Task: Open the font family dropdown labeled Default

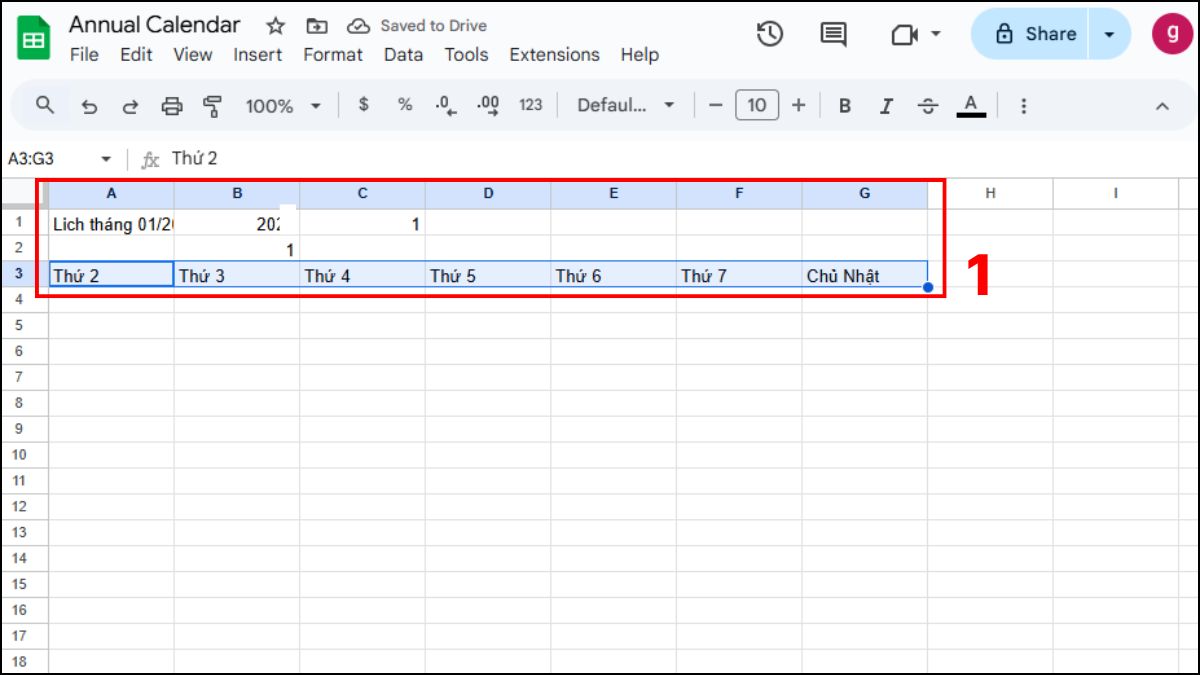Action: click(x=622, y=105)
